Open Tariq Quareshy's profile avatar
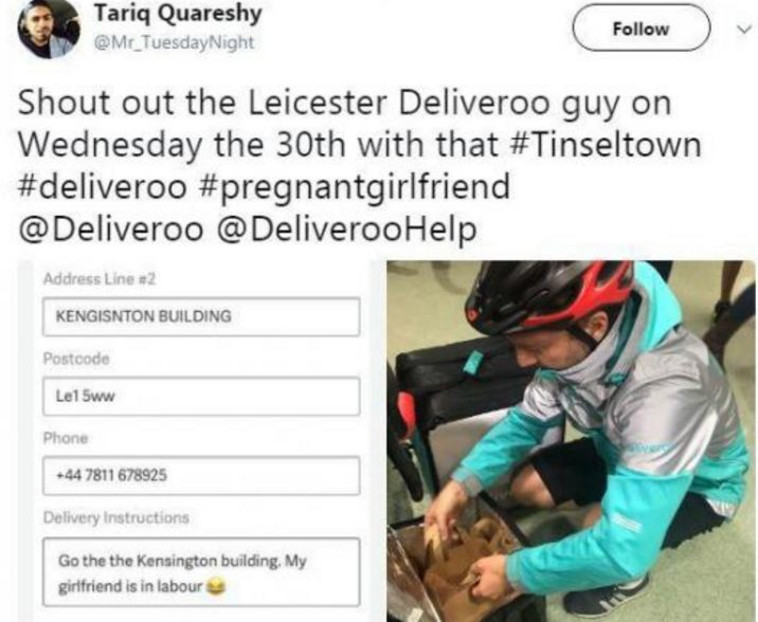The height and width of the screenshot is (622, 758). 48,29
